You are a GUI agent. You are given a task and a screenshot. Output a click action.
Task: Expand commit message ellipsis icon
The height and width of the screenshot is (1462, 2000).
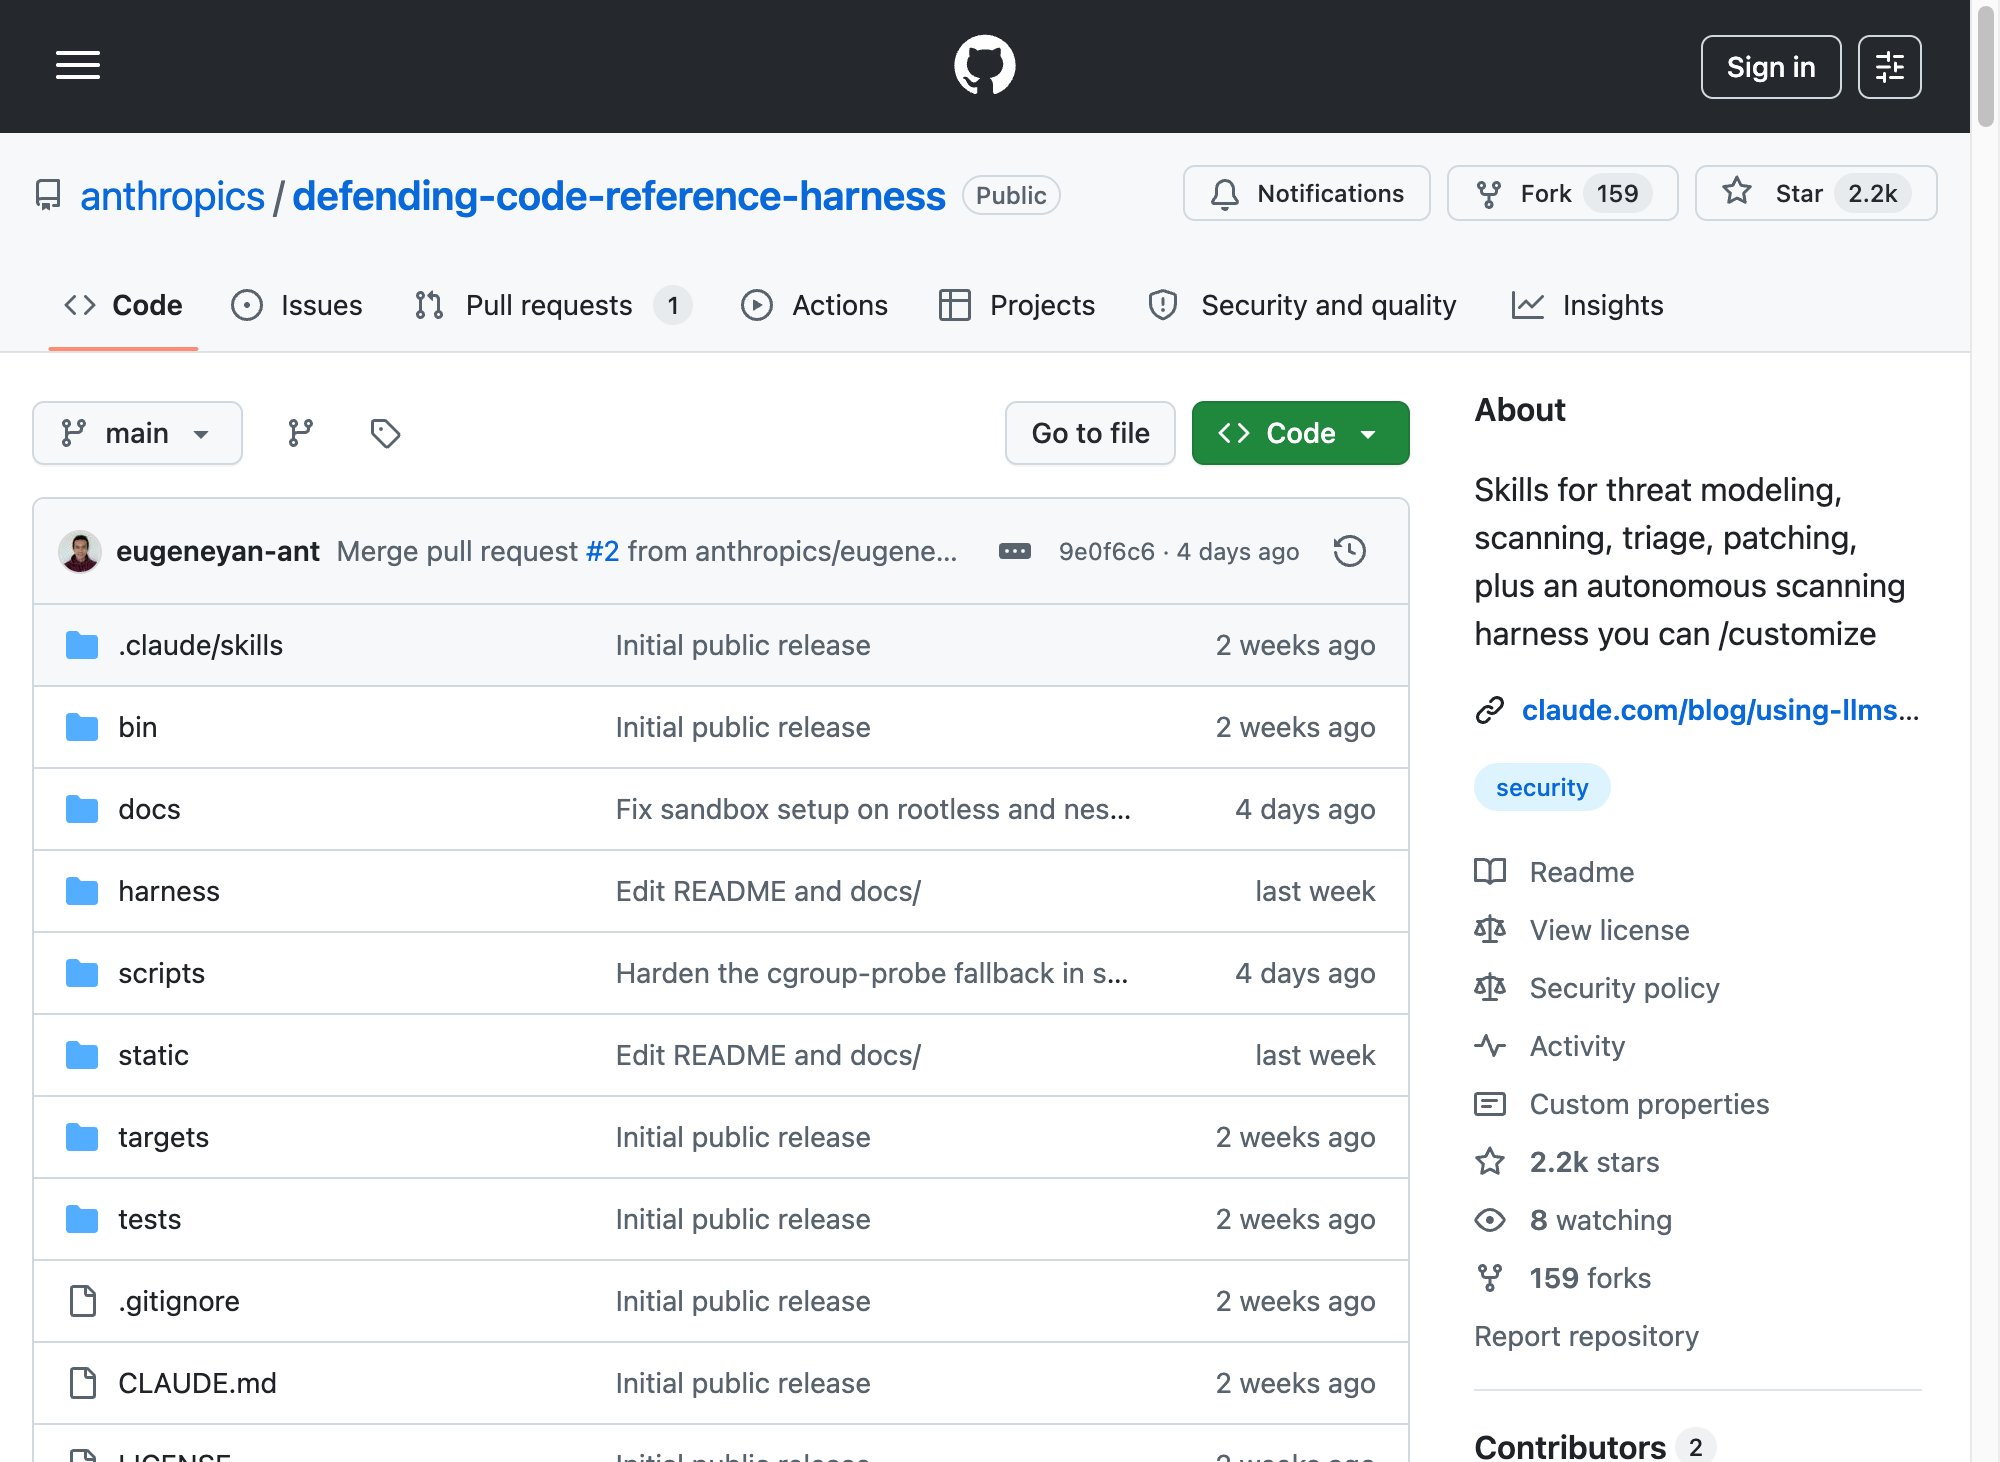tap(1014, 551)
